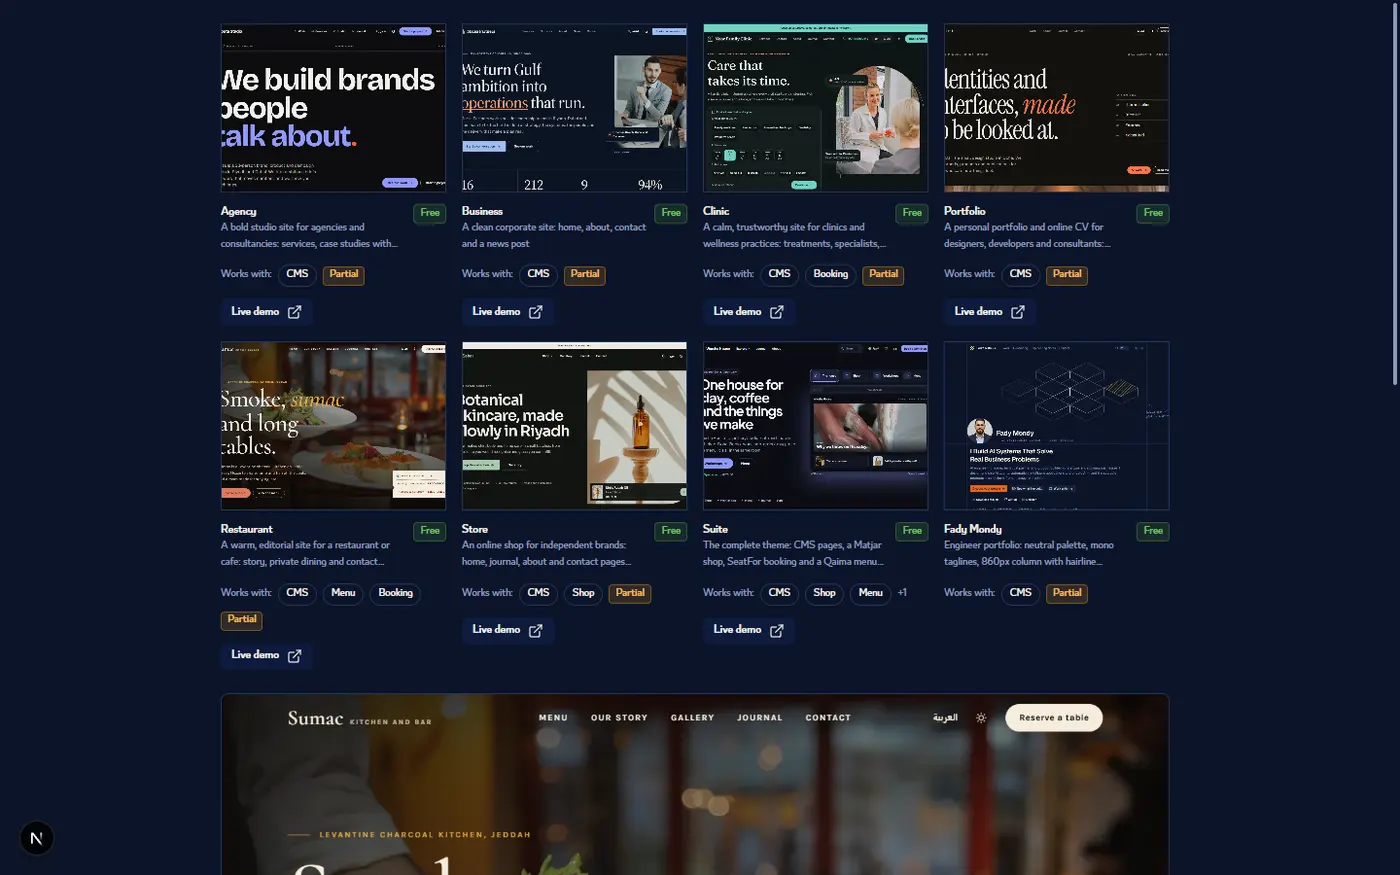Image resolution: width=1400 pixels, height=875 pixels.
Task: Click the Next.js N dev indicator icon
Action: point(37,838)
